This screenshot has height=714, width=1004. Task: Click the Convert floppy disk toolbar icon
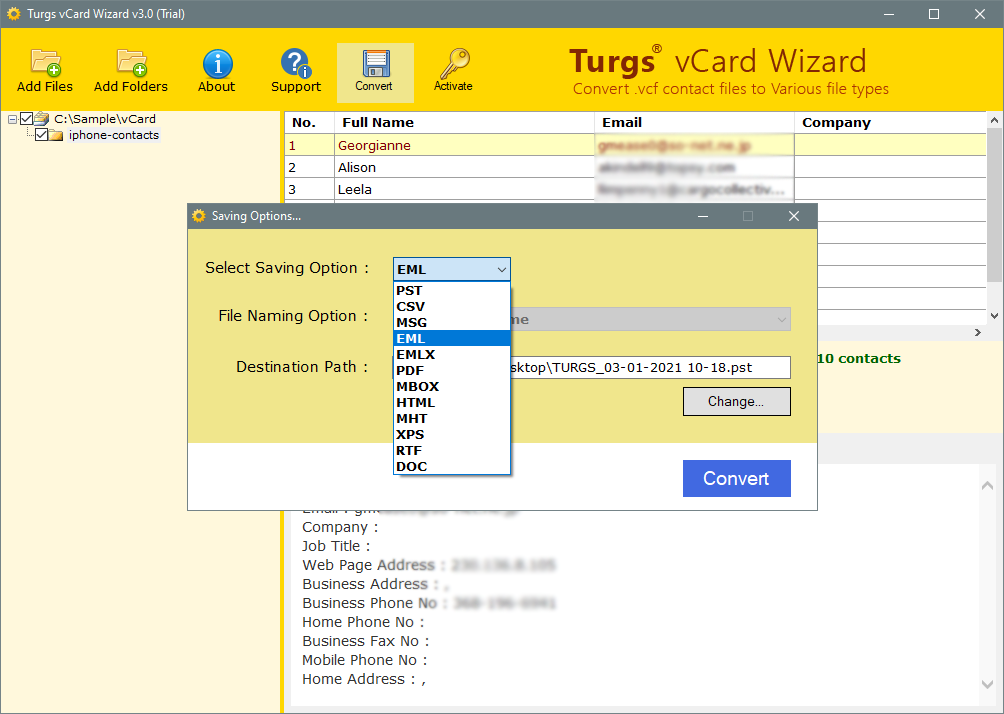click(x=376, y=63)
